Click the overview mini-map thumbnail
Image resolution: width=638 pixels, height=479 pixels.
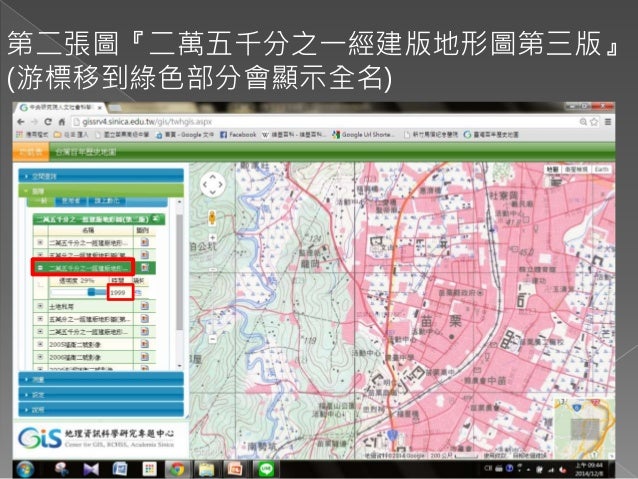coord(585,428)
